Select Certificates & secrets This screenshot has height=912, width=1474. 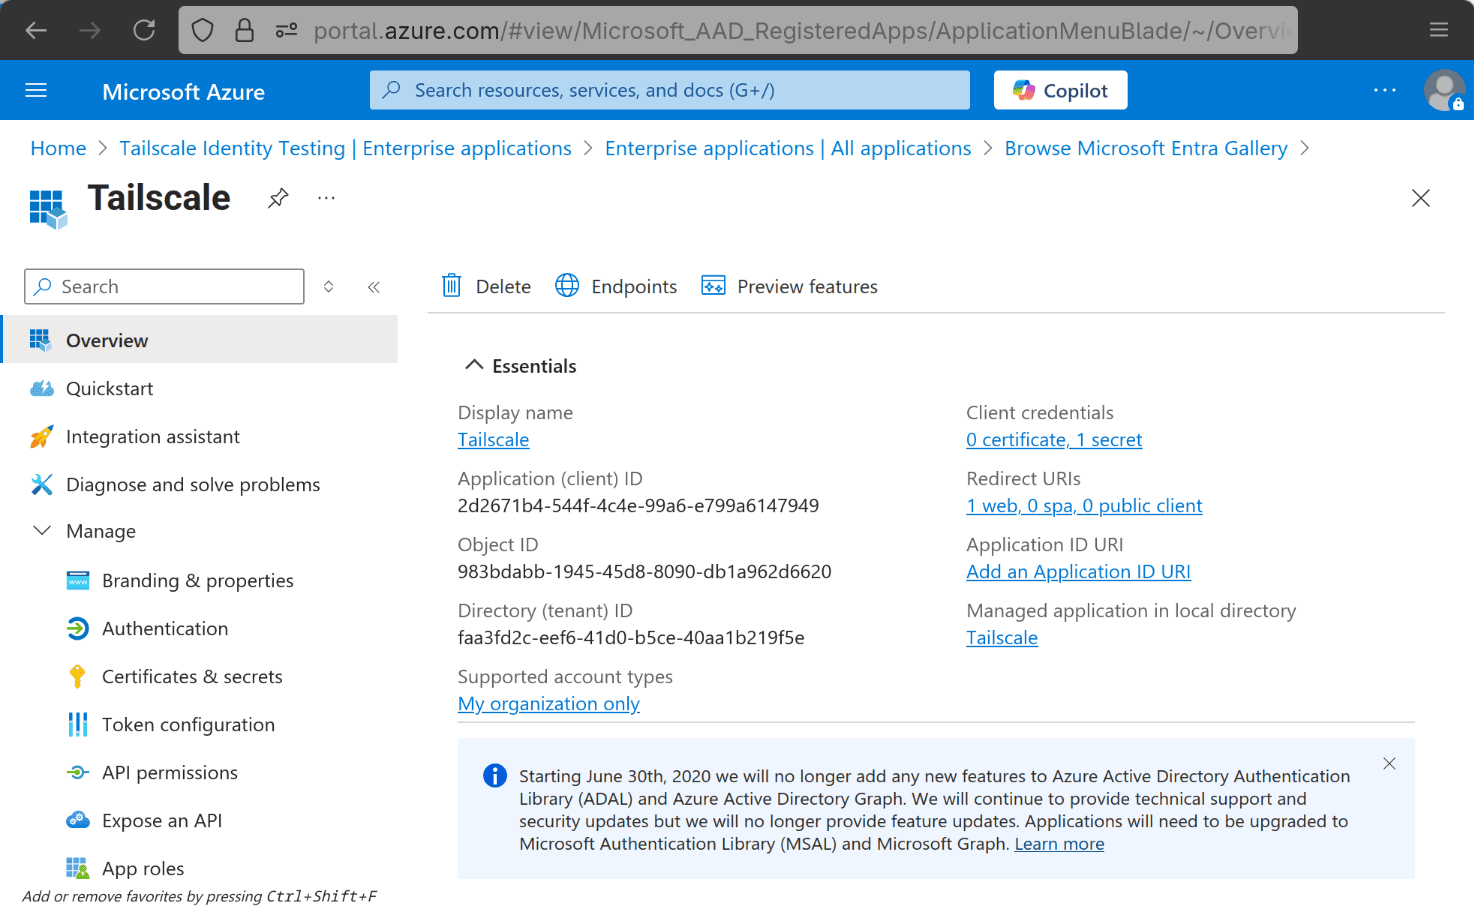point(191,676)
